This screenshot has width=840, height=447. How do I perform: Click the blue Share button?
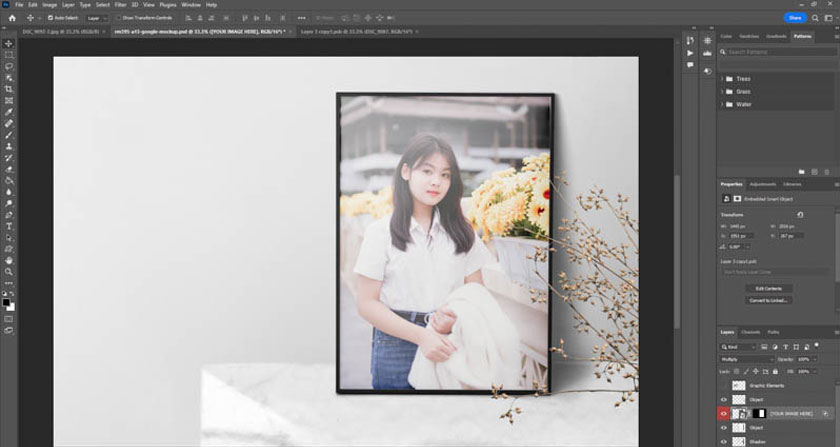pyautogui.click(x=795, y=18)
